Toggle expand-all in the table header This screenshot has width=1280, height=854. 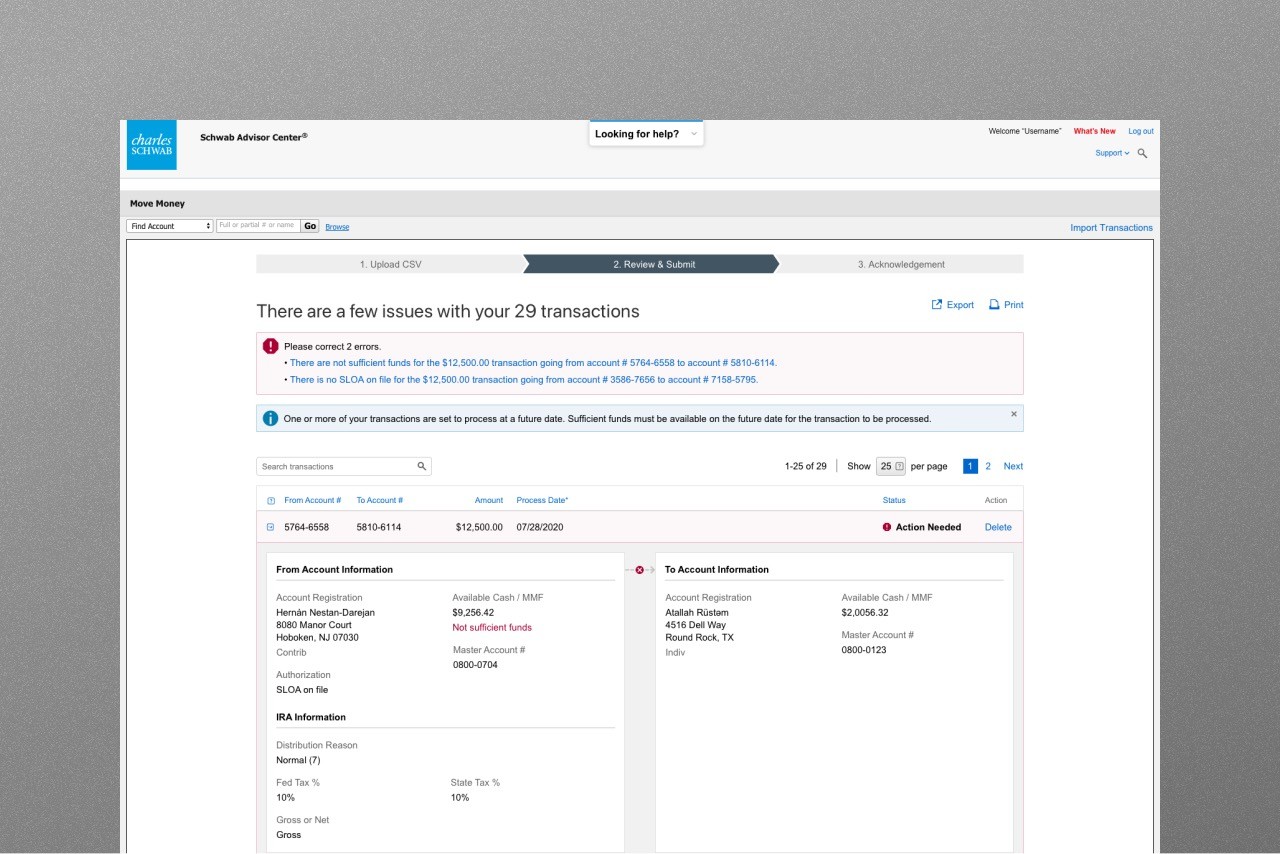[270, 500]
